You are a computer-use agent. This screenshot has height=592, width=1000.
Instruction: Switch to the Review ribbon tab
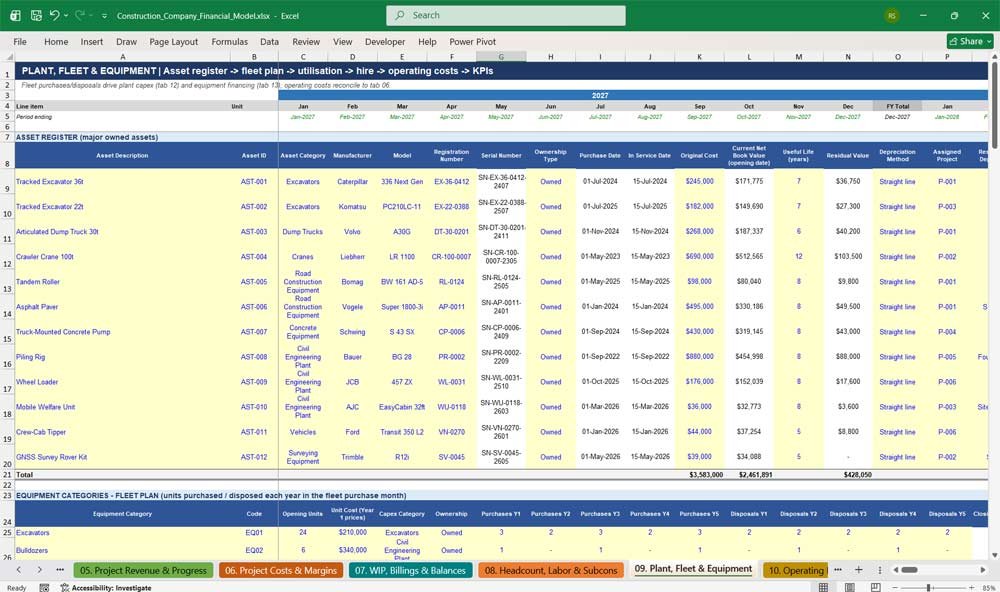[x=306, y=41]
